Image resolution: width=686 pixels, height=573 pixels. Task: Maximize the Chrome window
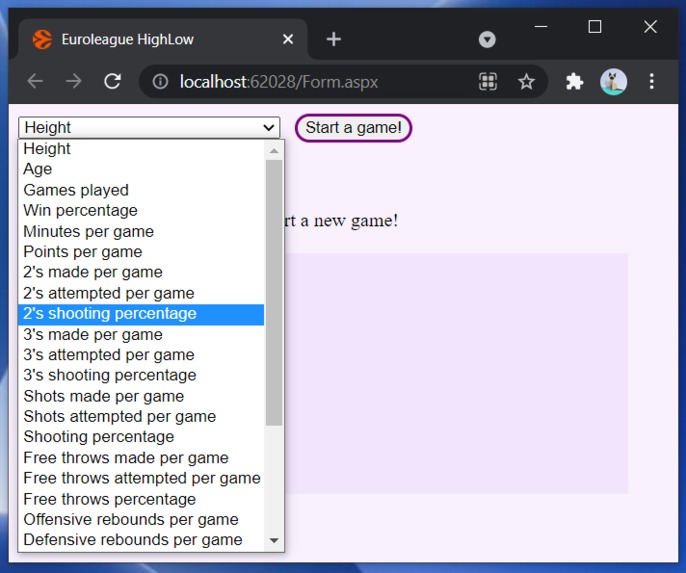pyautogui.click(x=595, y=27)
